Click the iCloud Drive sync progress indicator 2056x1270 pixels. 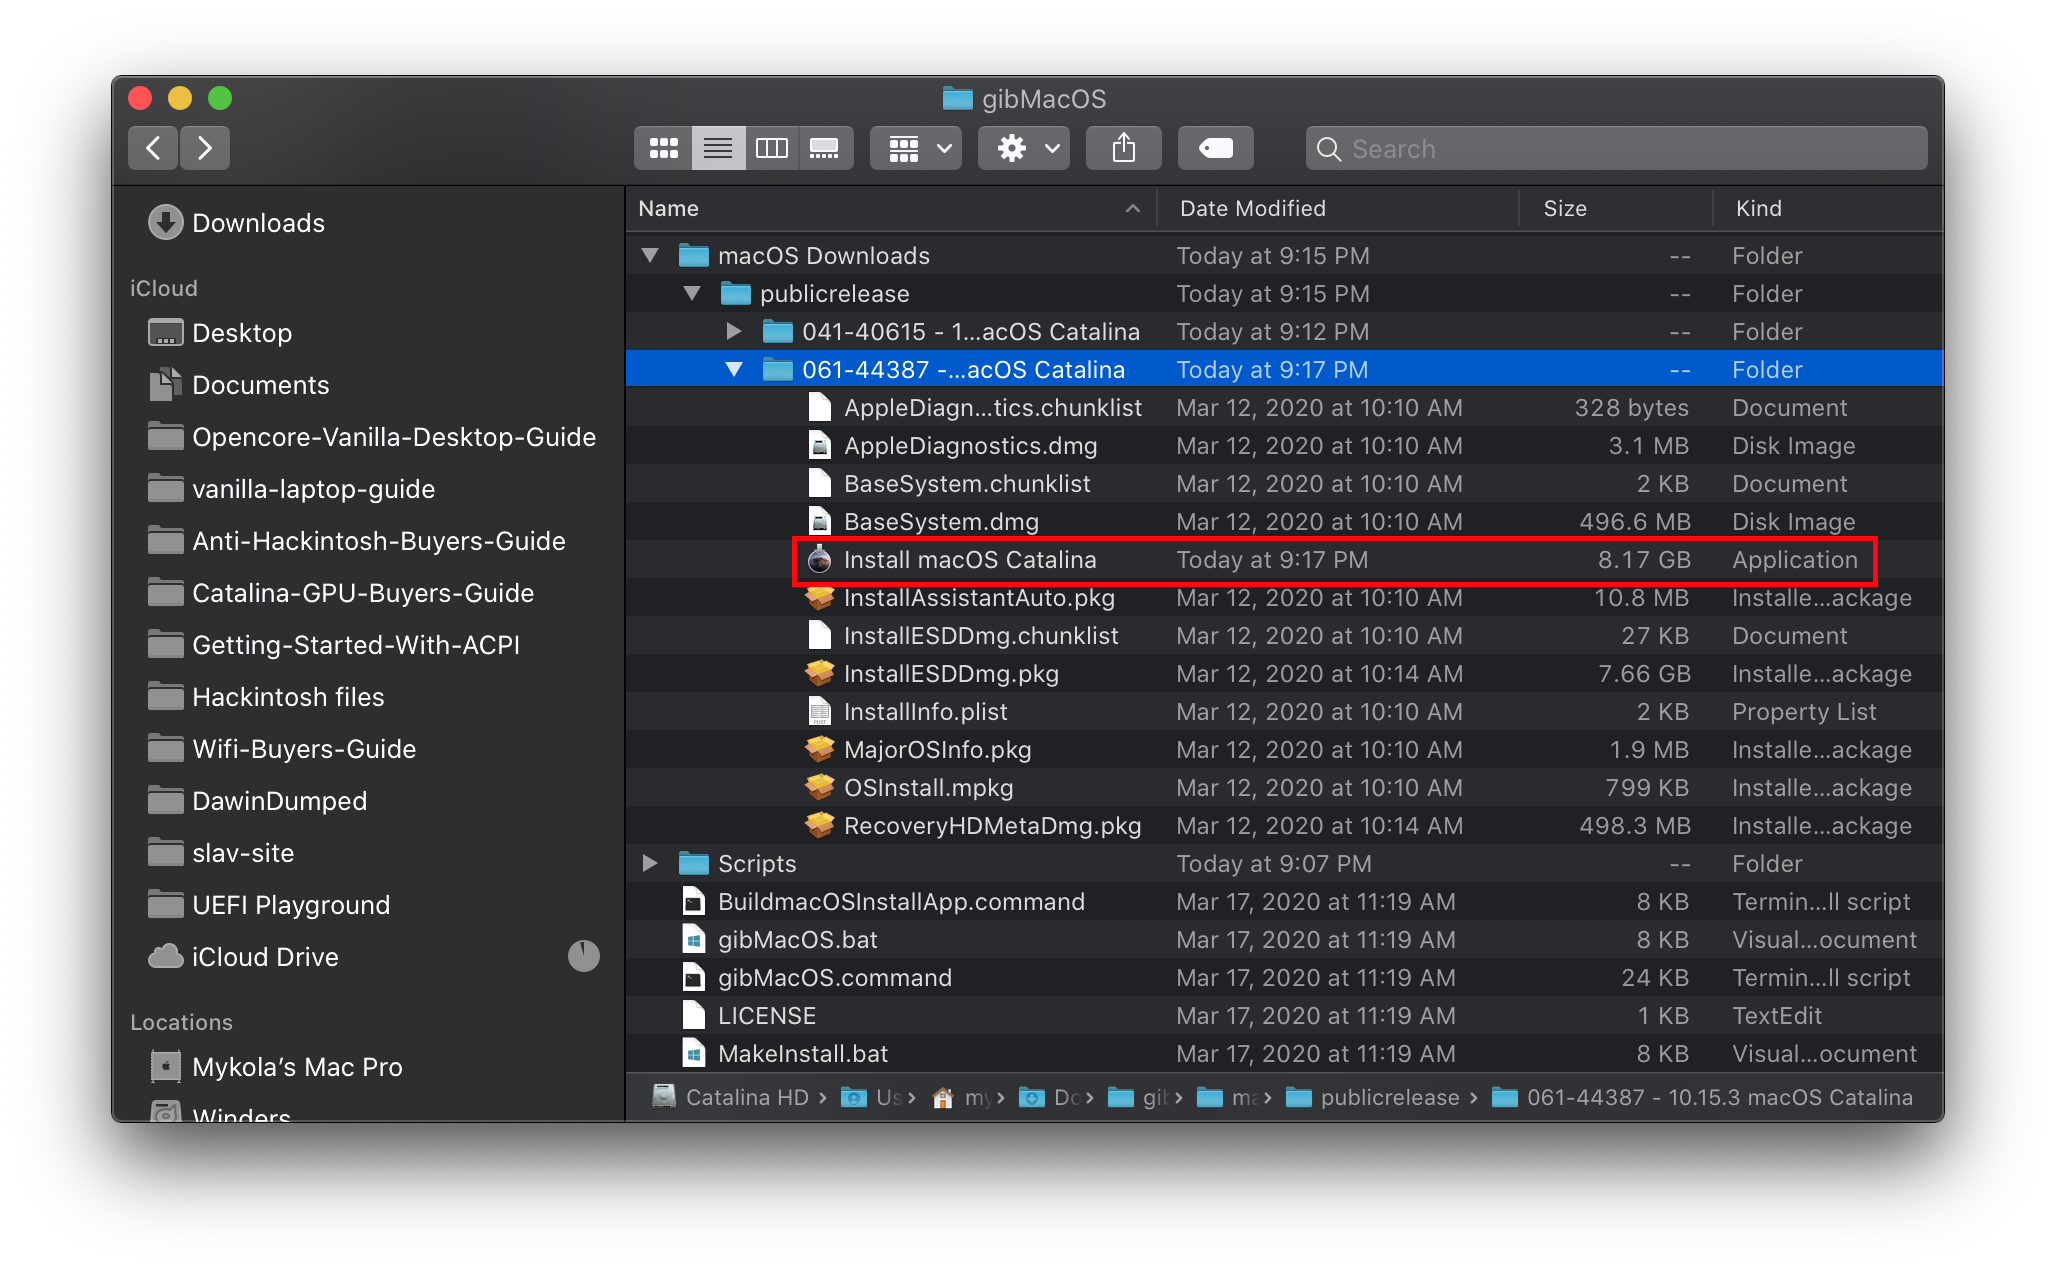584,956
